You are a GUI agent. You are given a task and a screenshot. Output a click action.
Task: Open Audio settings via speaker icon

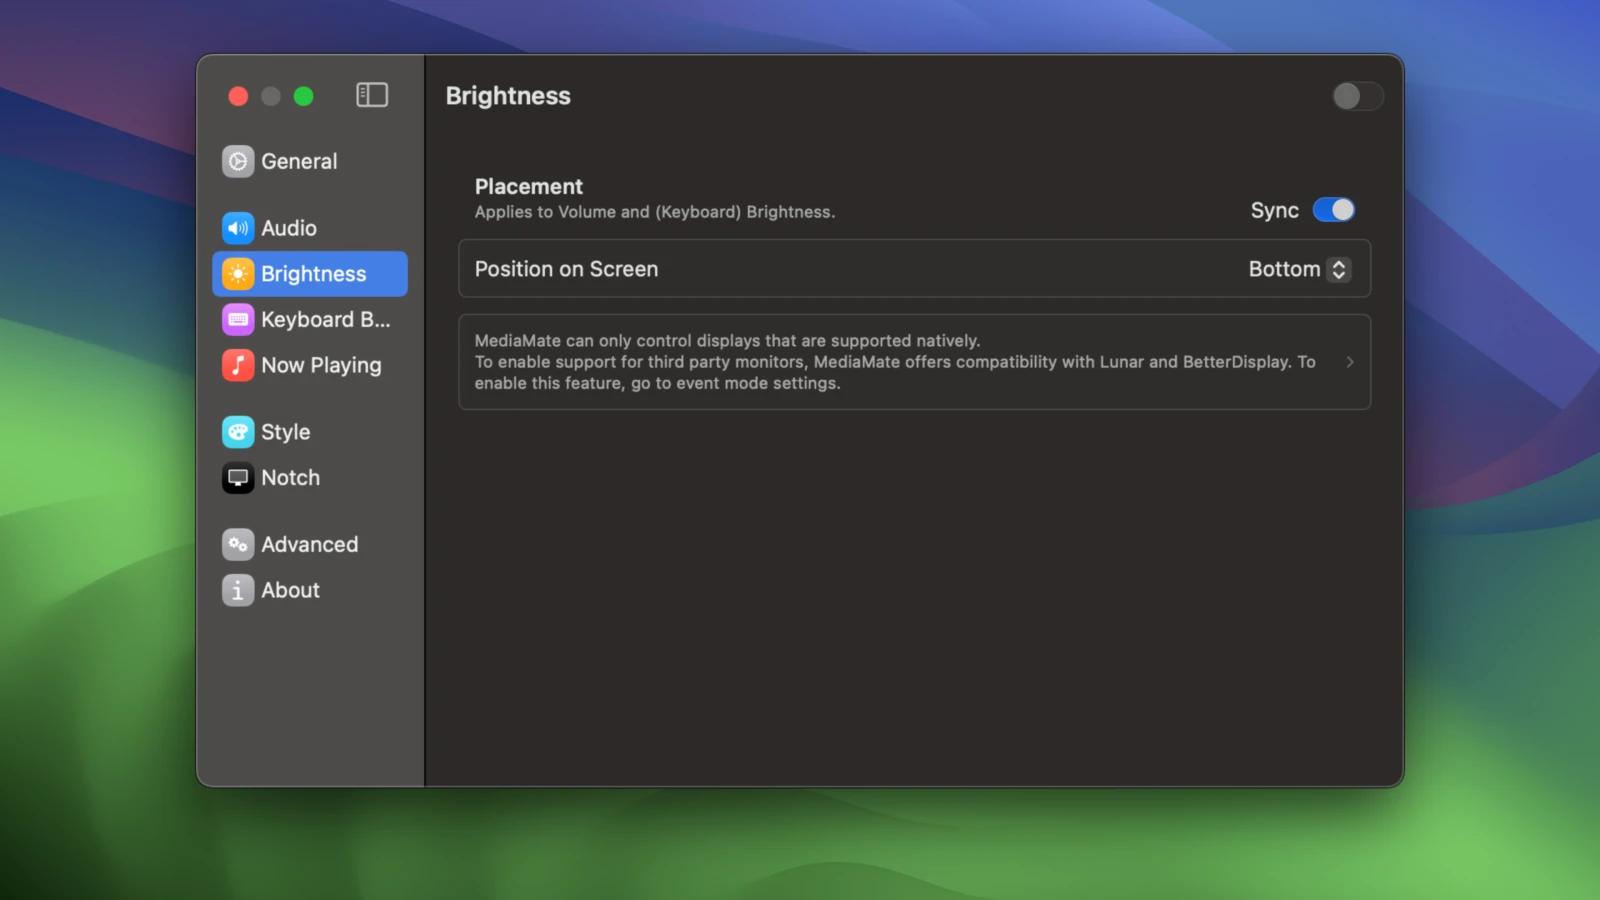[x=238, y=228]
